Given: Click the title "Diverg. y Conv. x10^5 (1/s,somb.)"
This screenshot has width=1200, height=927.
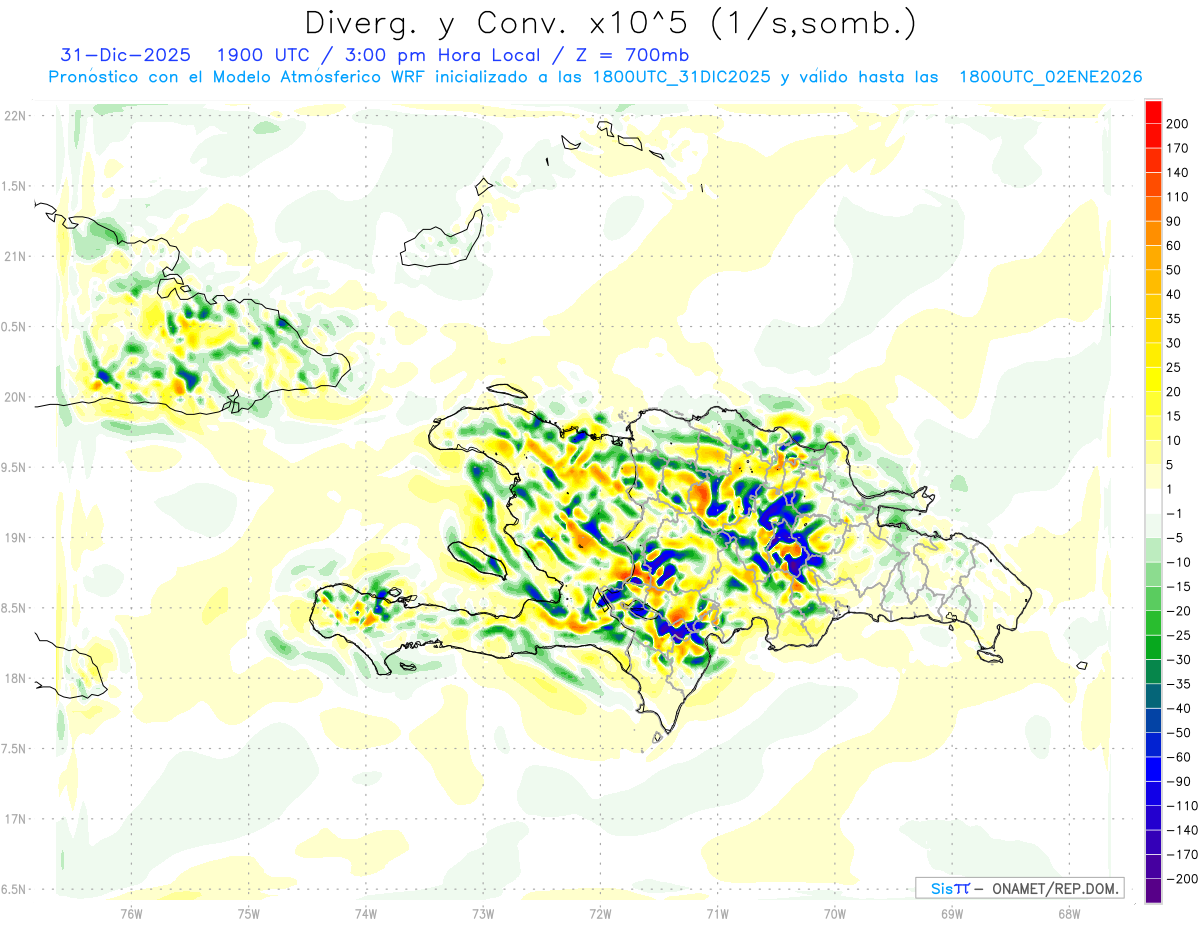Looking at the screenshot, I should (610, 23).
